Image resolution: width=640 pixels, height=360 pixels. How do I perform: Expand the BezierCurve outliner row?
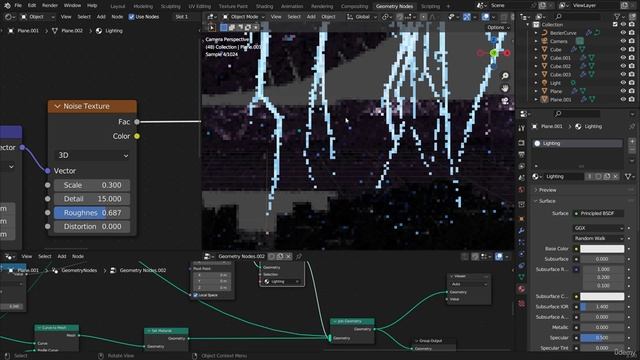coord(536,33)
